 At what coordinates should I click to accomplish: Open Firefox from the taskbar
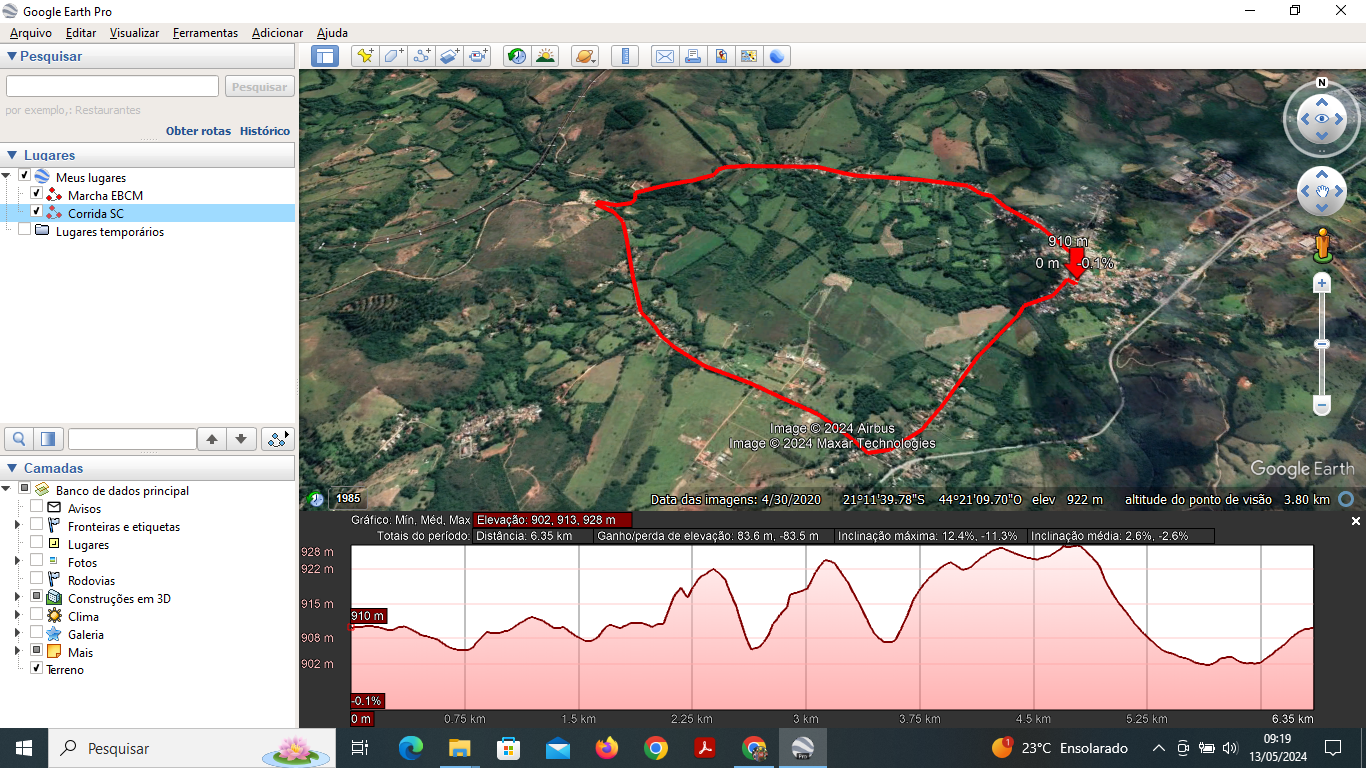click(x=607, y=748)
